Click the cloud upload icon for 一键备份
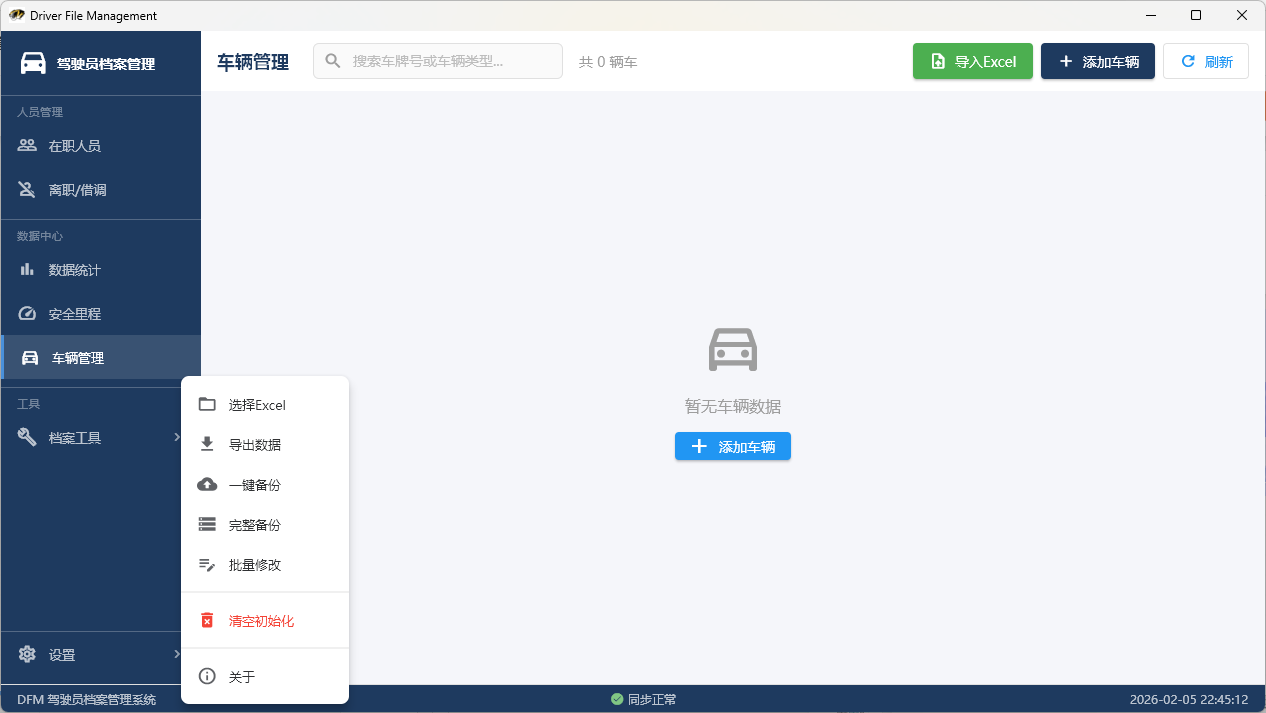Image resolution: width=1266 pixels, height=713 pixels. [207, 485]
